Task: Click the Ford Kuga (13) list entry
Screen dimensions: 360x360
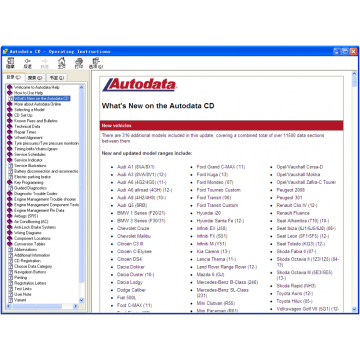Action: (x=212, y=174)
